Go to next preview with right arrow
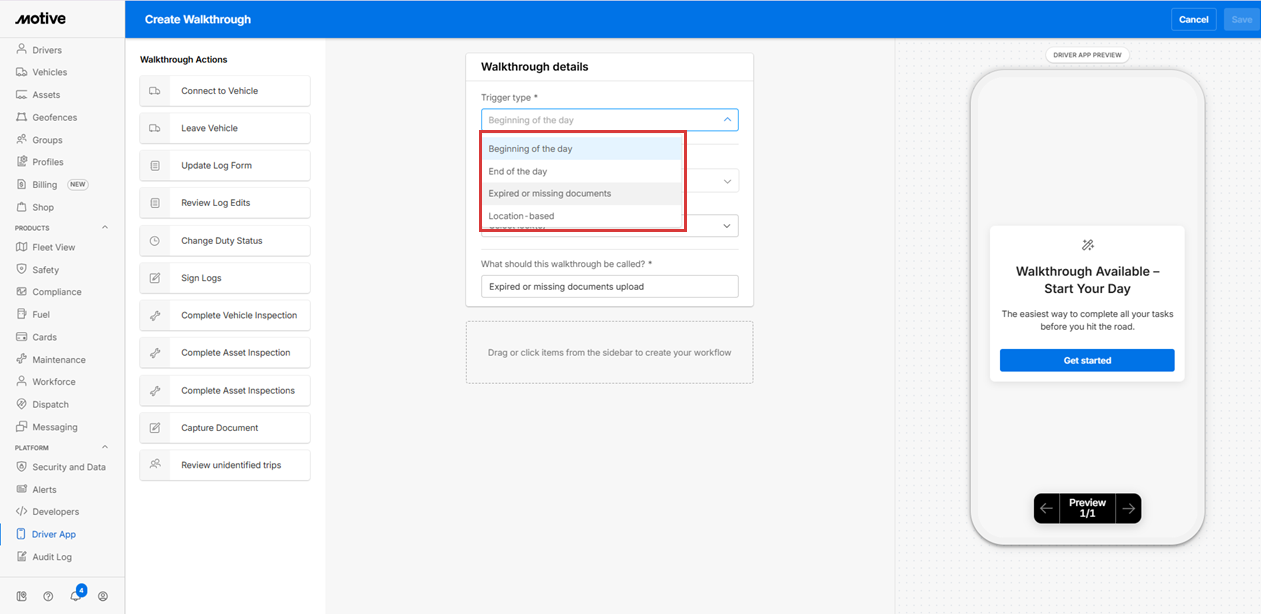This screenshot has width=1261, height=614. pyautogui.click(x=1128, y=508)
